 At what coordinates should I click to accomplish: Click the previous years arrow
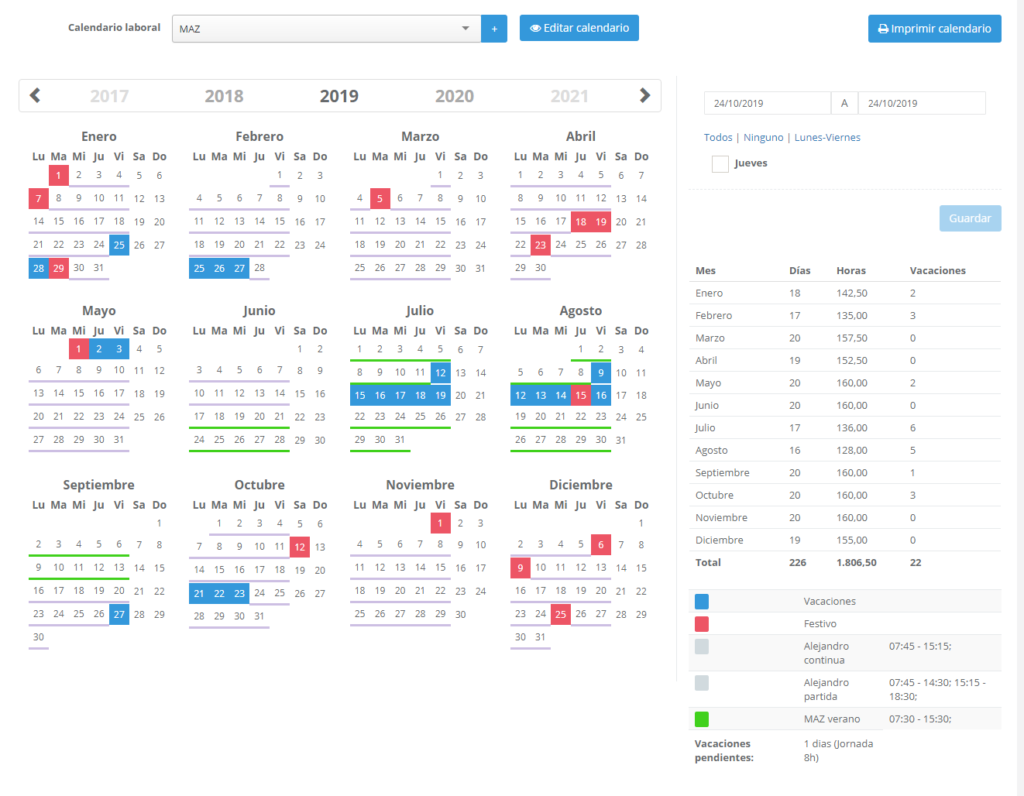tap(35, 96)
